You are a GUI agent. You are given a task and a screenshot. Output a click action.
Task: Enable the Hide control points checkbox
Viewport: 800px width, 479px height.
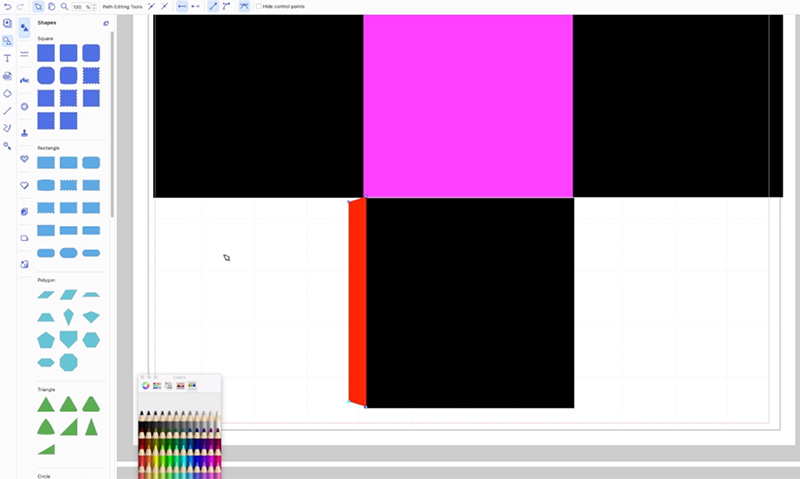click(259, 6)
